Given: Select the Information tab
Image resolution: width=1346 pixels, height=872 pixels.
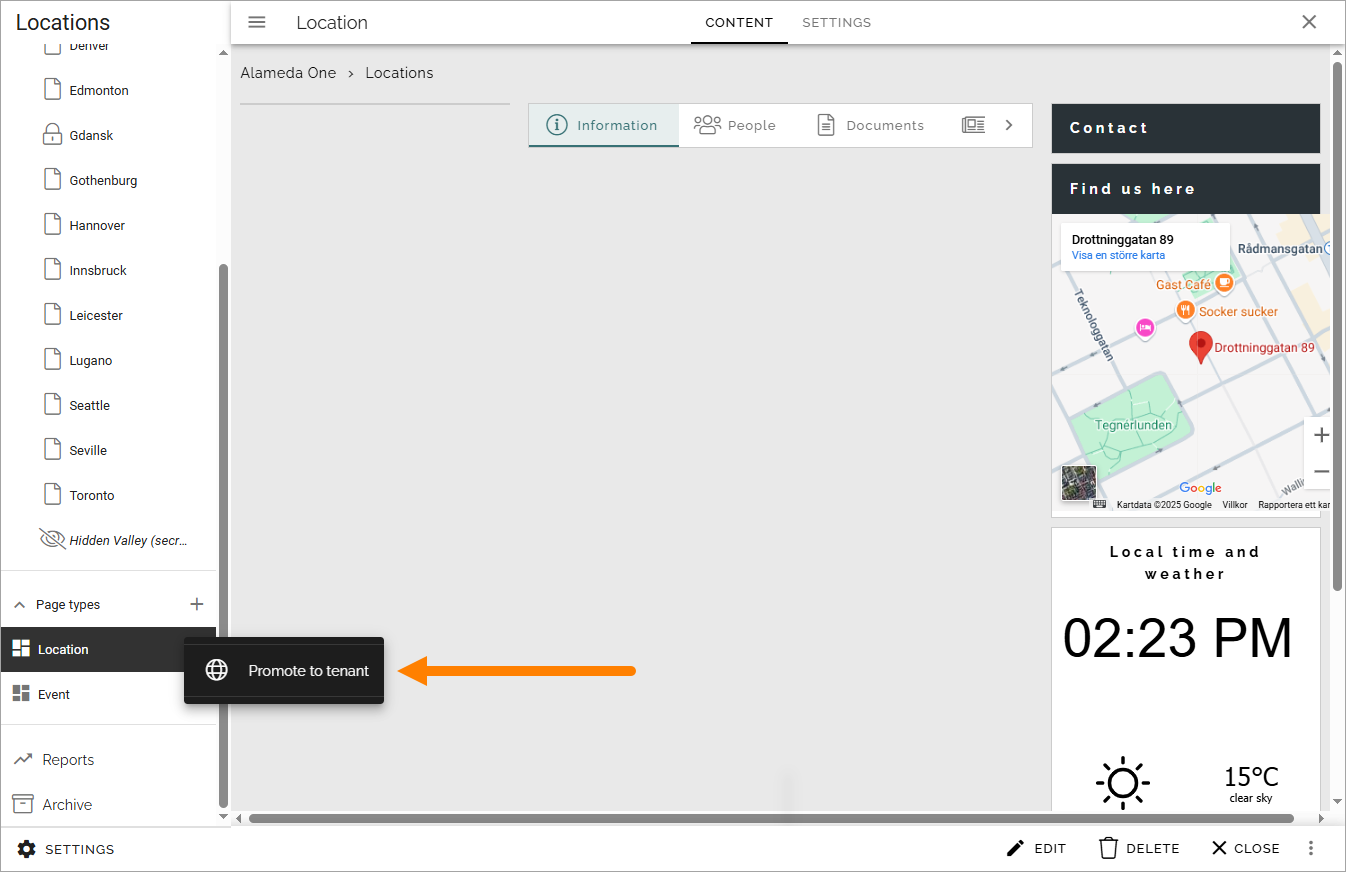Looking at the screenshot, I should point(603,125).
